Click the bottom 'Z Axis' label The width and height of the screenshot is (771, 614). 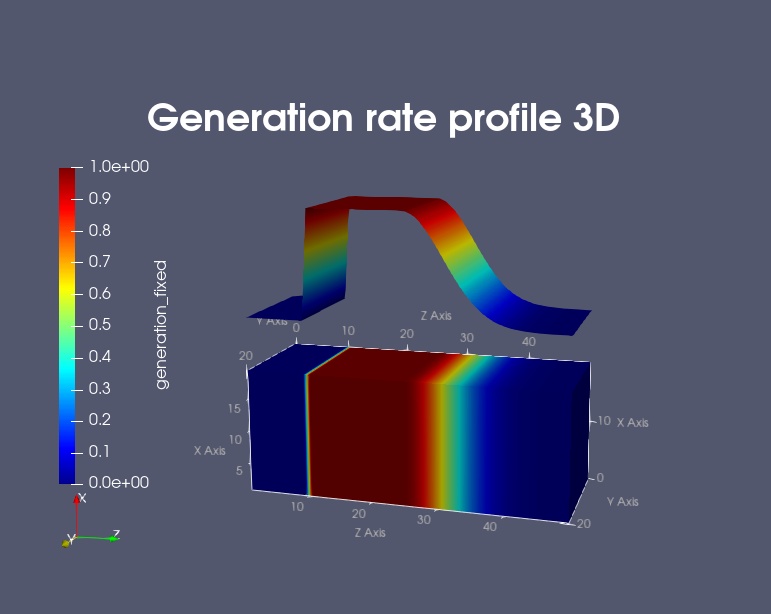(x=370, y=532)
